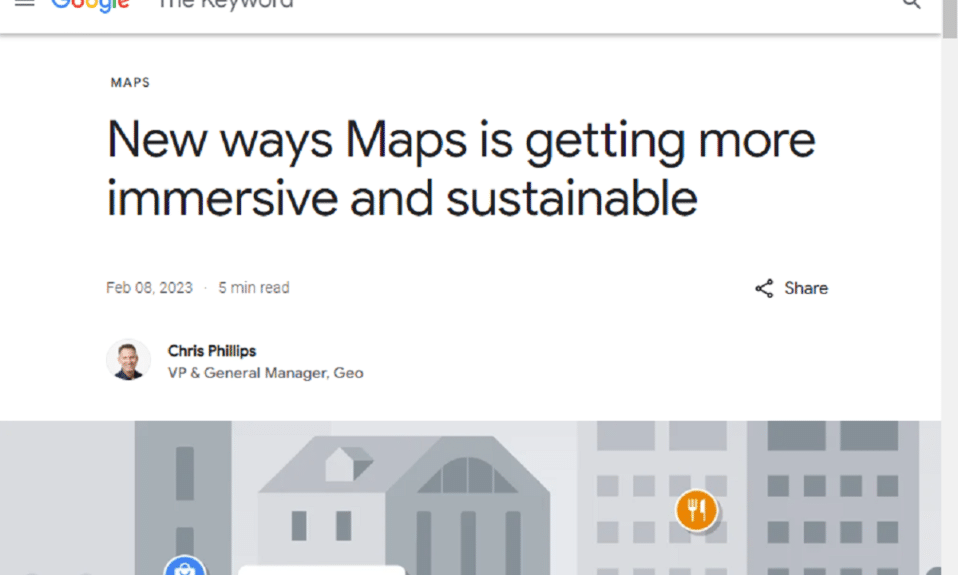Click the Feb 08, 2023 date
The image size is (958, 575).
pyautogui.click(x=150, y=288)
